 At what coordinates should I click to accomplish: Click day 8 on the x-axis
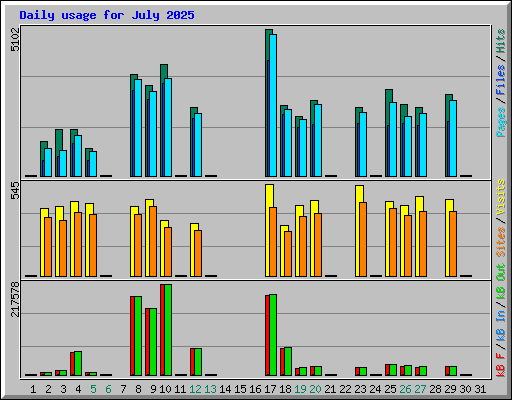[x=138, y=389]
